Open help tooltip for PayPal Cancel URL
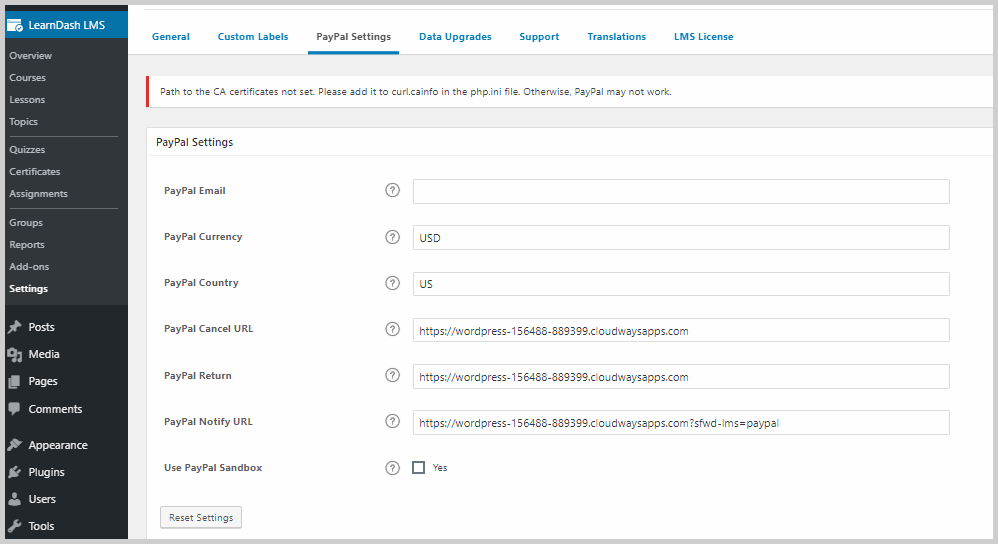Image resolution: width=998 pixels, height=544 pixels. coord(393,329)
